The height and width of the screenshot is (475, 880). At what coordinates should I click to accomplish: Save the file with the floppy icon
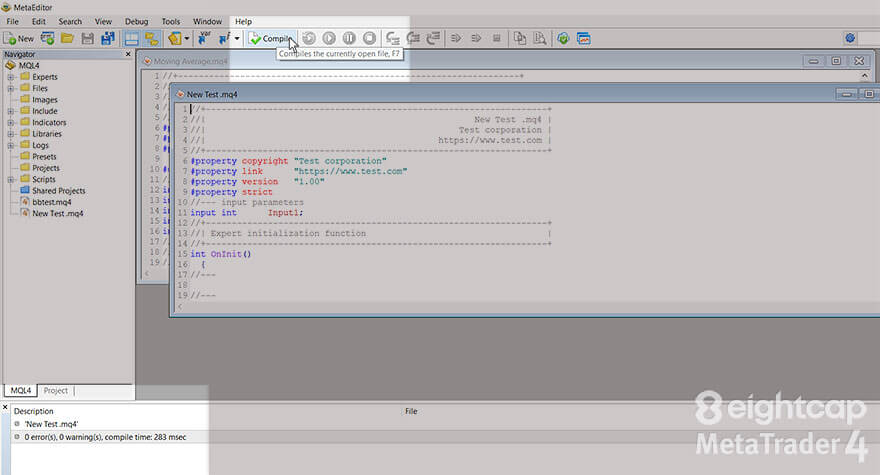[x=88, y=39]
